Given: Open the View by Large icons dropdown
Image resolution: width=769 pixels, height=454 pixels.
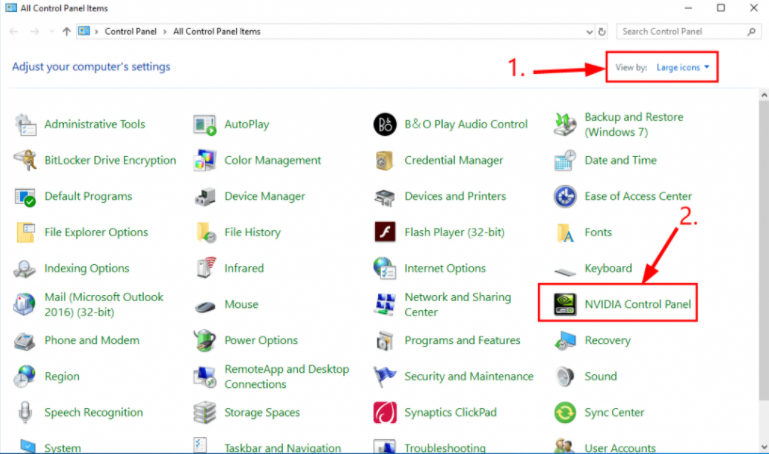Looking at the screenshot, I should tap(683, 68).
